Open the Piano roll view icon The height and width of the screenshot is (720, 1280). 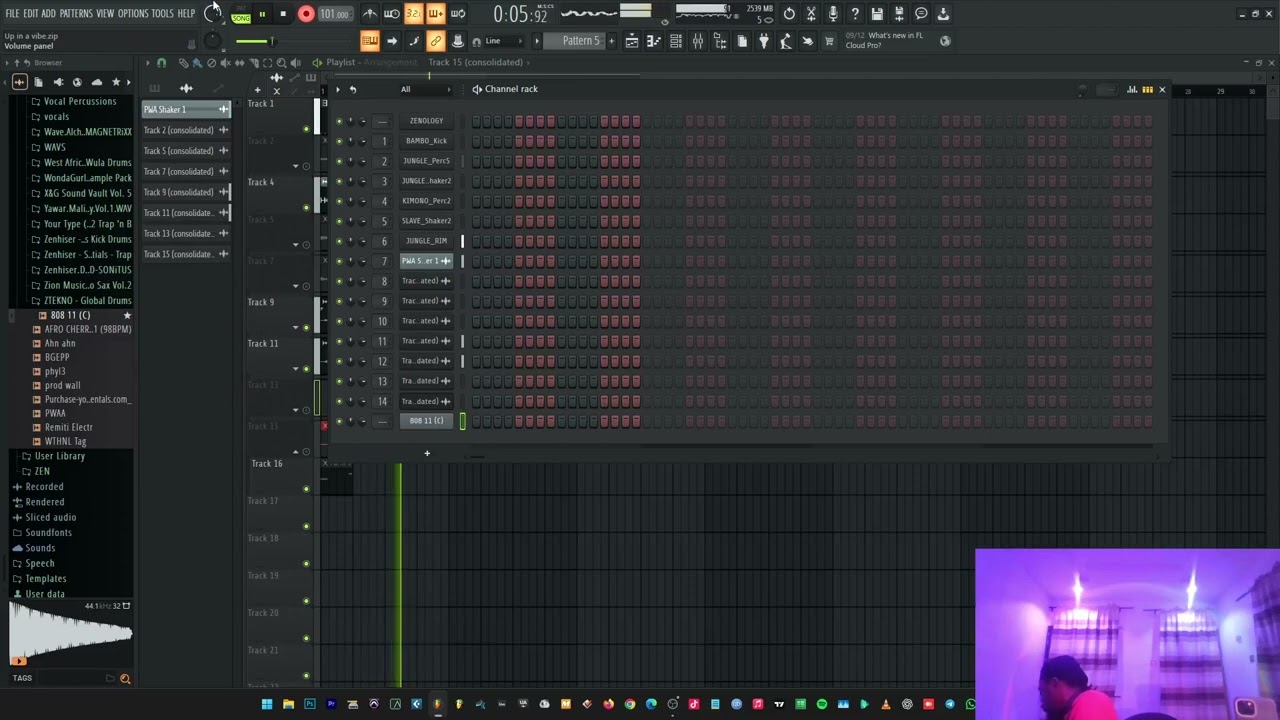(x=654, y=41)
